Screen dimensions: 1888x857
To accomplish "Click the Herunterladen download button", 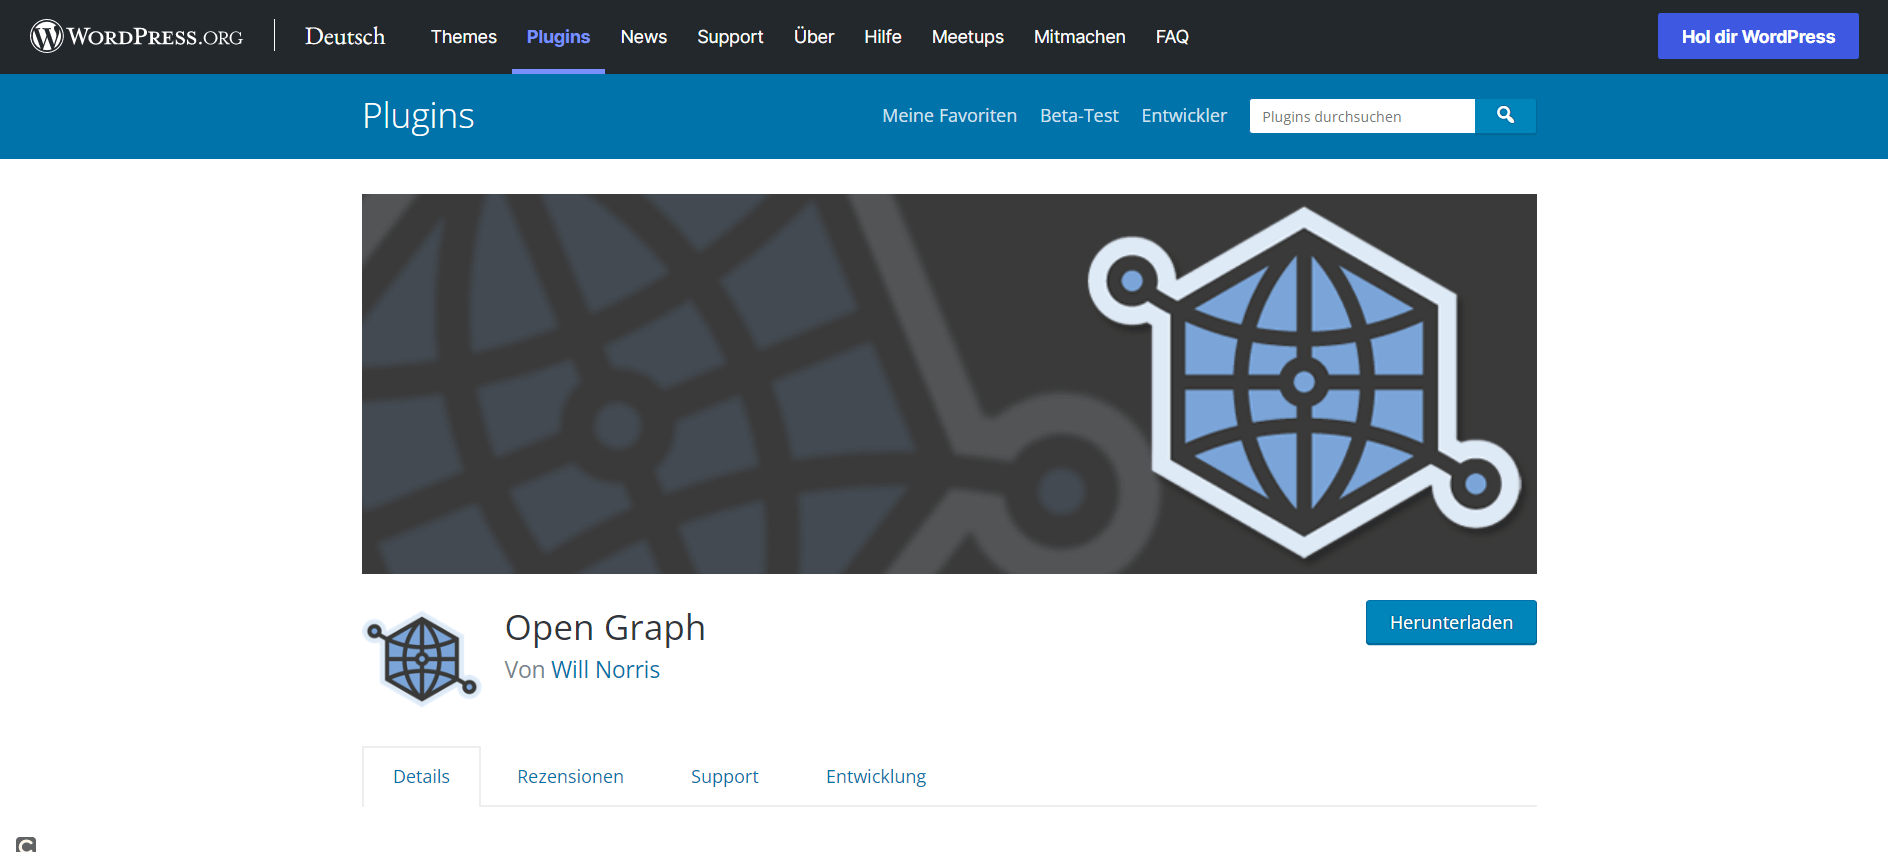I will 1450,622.
